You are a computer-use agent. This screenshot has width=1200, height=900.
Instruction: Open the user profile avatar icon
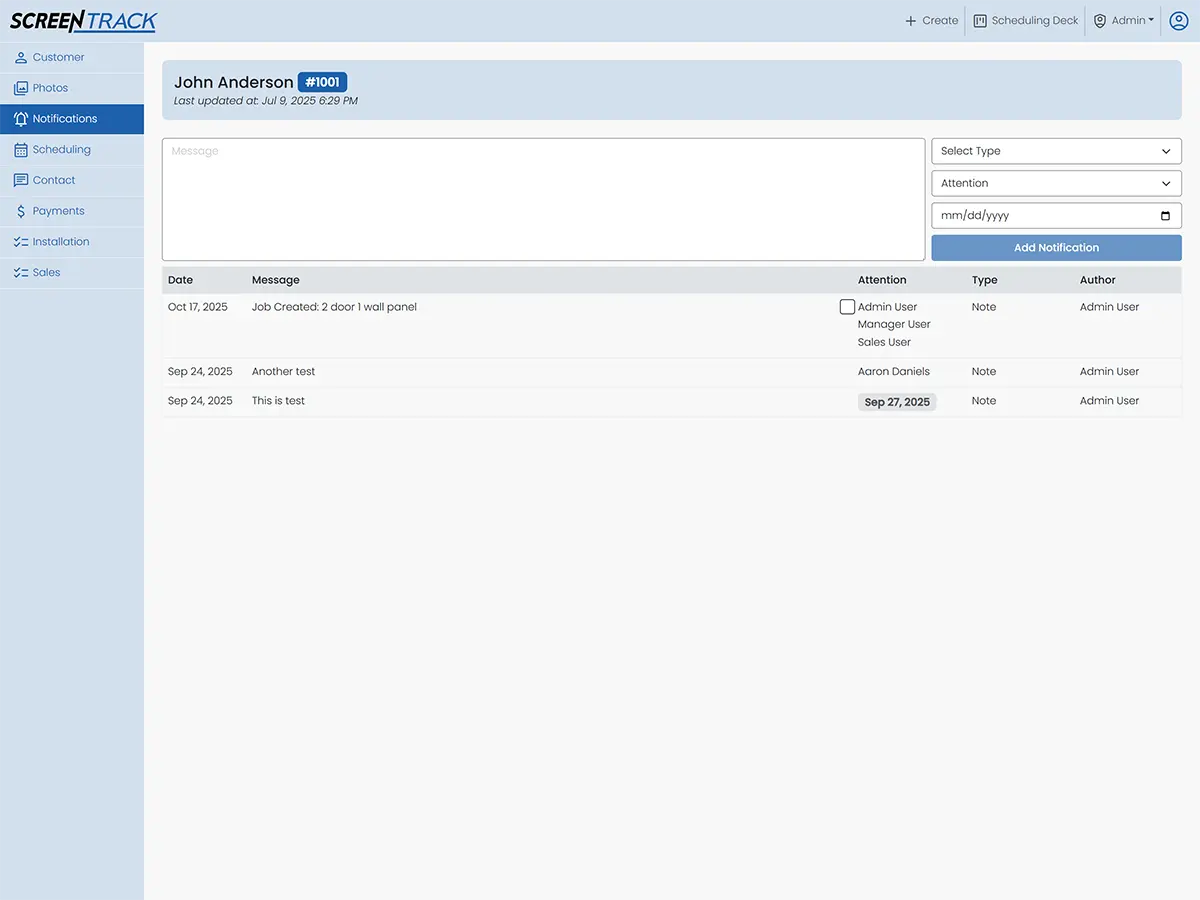point(1179,21)
